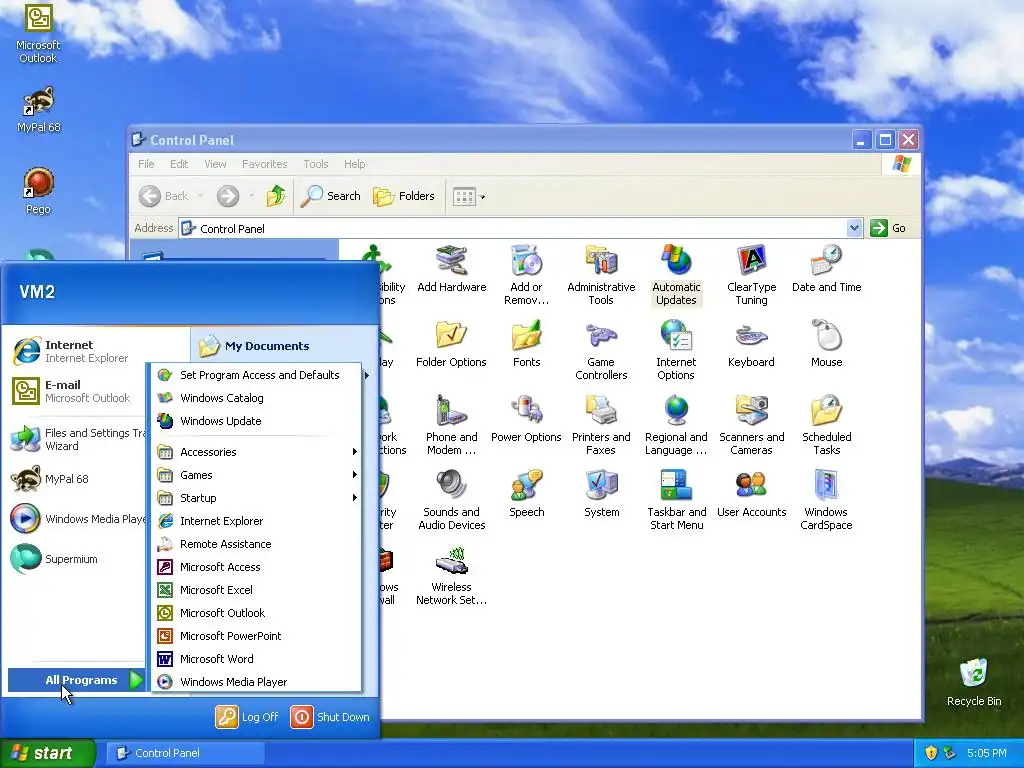Open Fonts folder icon

point(526,344)
